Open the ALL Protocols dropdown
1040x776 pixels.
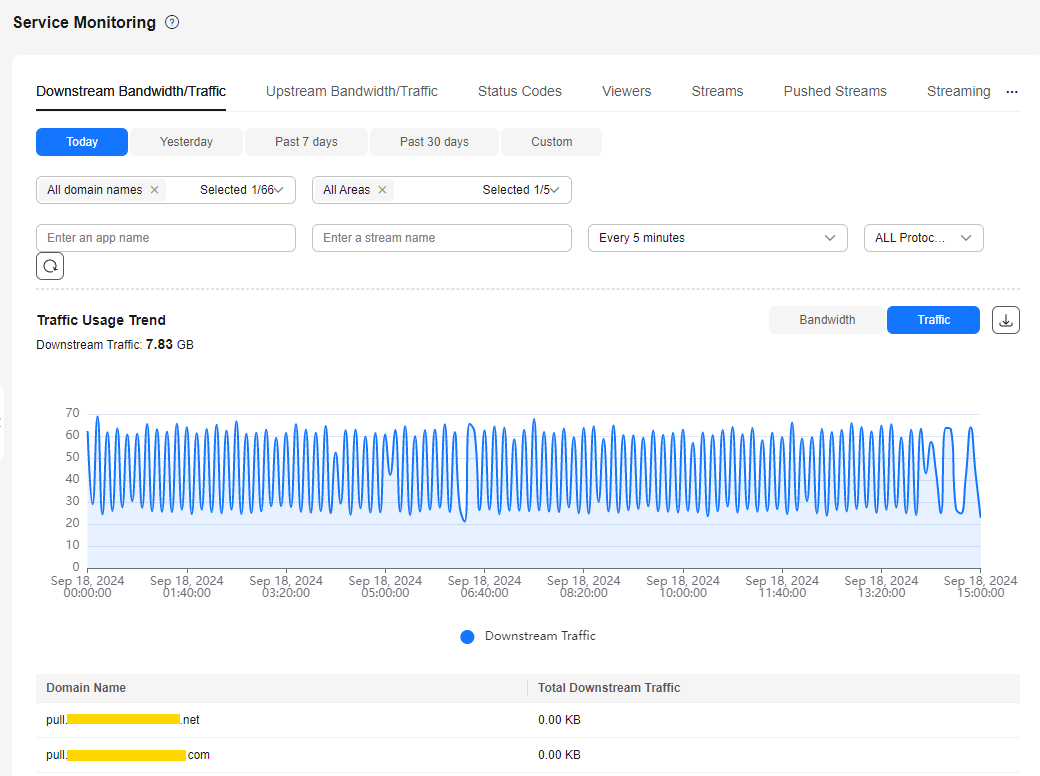click(923, 238)
